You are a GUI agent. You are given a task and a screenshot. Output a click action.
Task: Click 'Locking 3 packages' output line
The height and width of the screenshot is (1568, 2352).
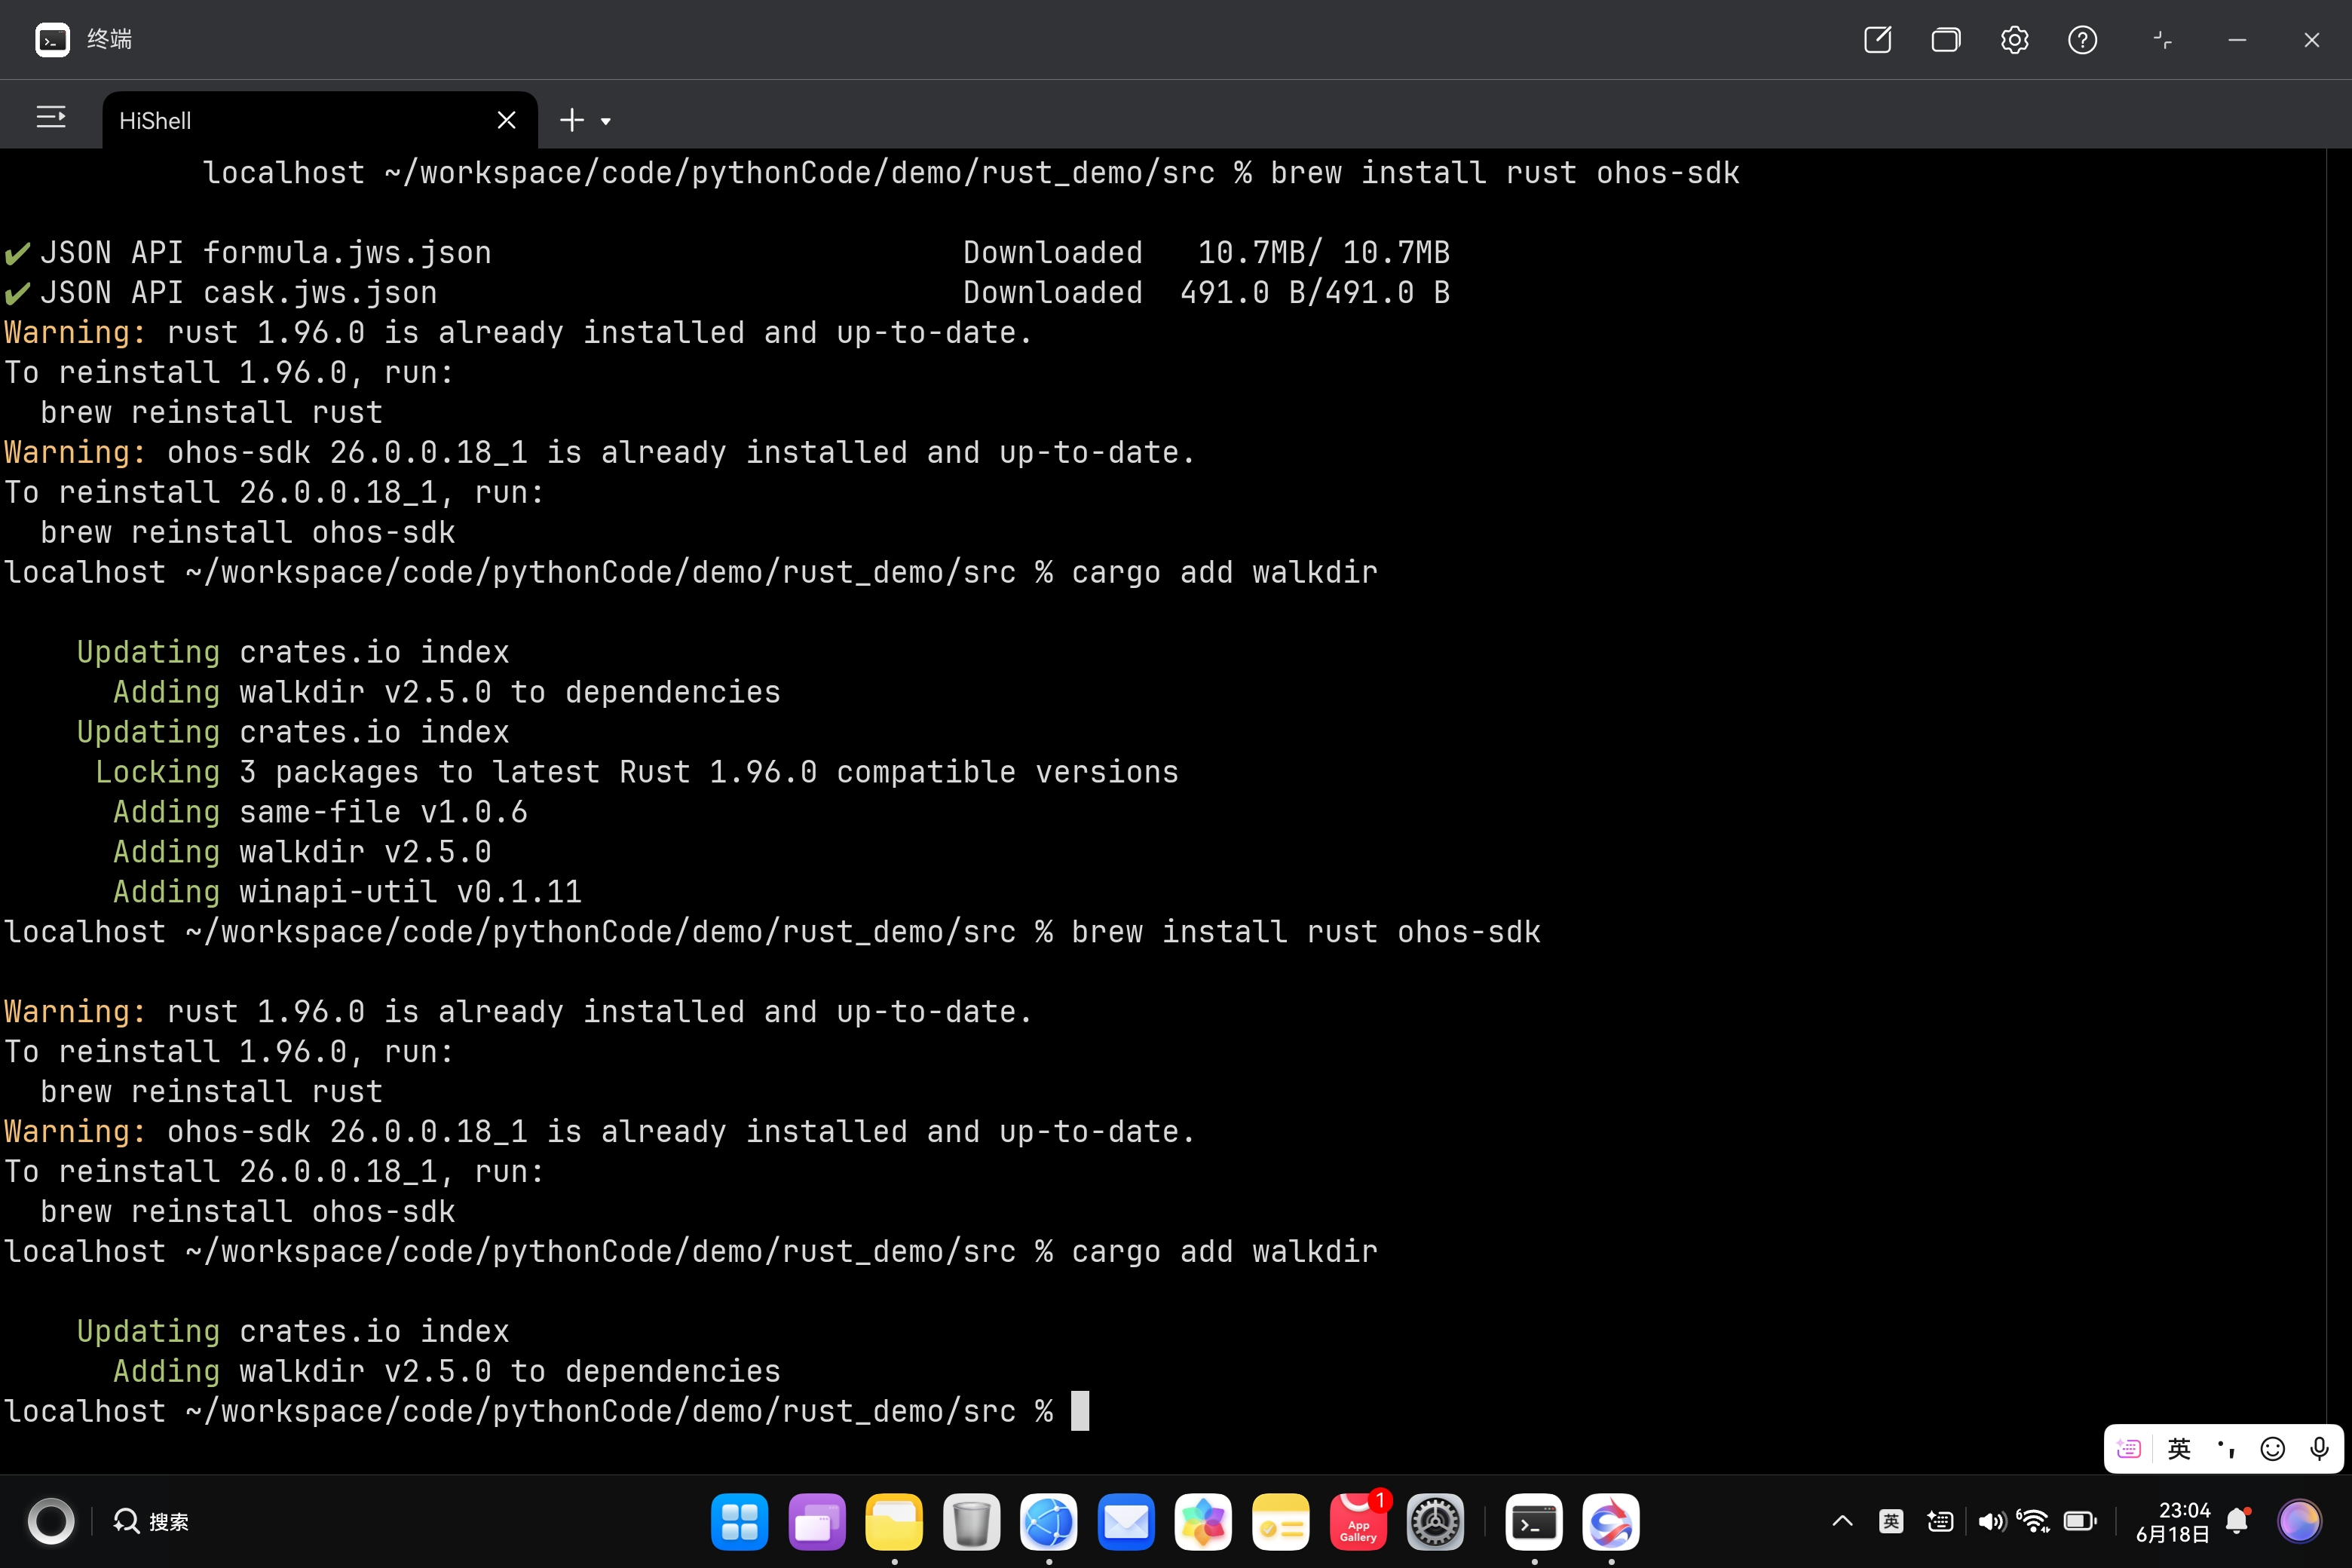click(x=637, y=771)
